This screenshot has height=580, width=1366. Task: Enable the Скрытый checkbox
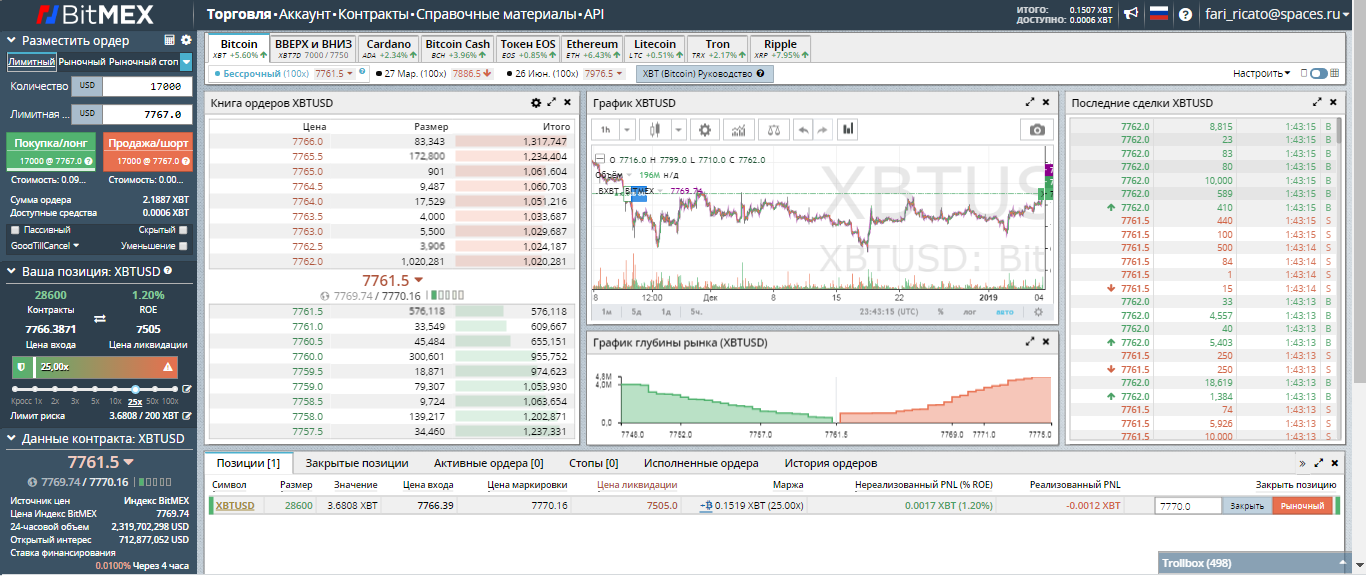point(183,230)
